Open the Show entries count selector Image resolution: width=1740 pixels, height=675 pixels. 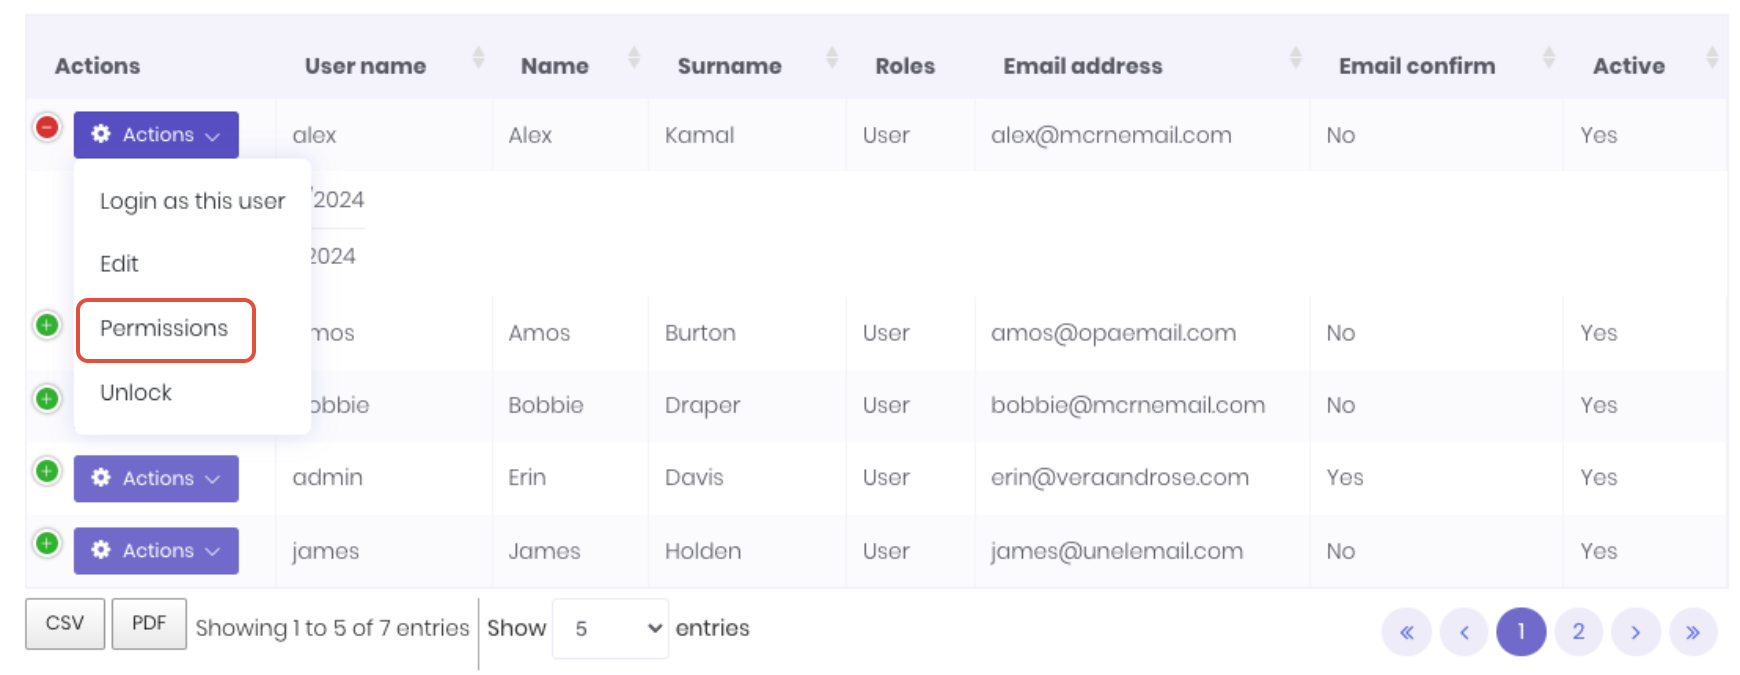point(610,628)
